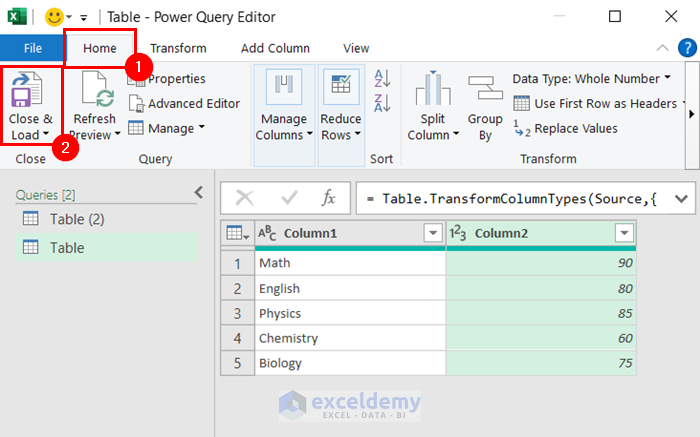Click the 123 type icon of Column2
Image resolution: width=700 pixels, height=437 pixels.
click(x=457, y=233)
